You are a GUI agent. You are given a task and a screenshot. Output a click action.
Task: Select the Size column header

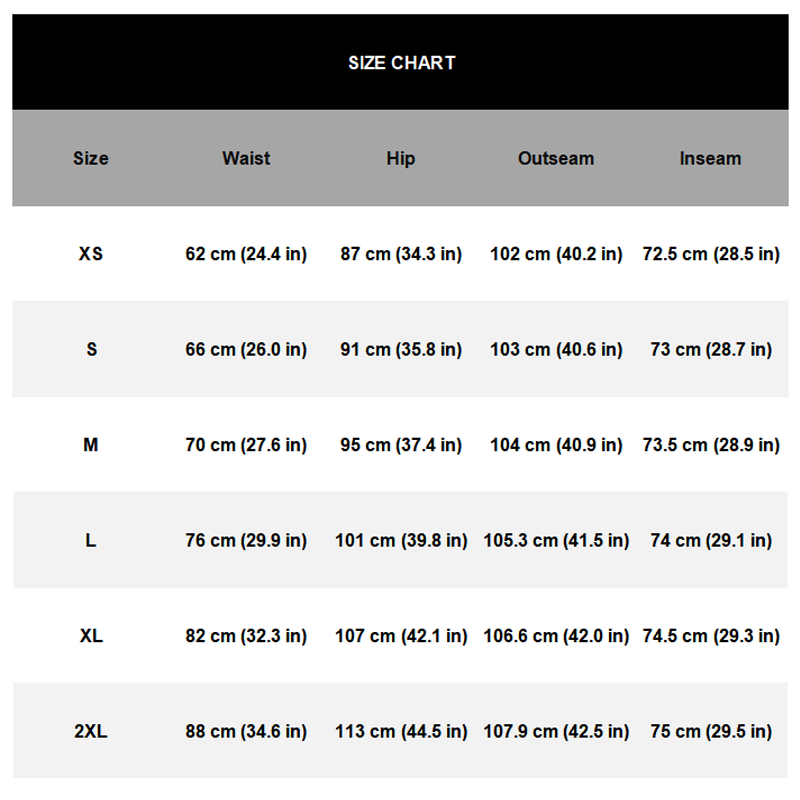coord(90,158)
